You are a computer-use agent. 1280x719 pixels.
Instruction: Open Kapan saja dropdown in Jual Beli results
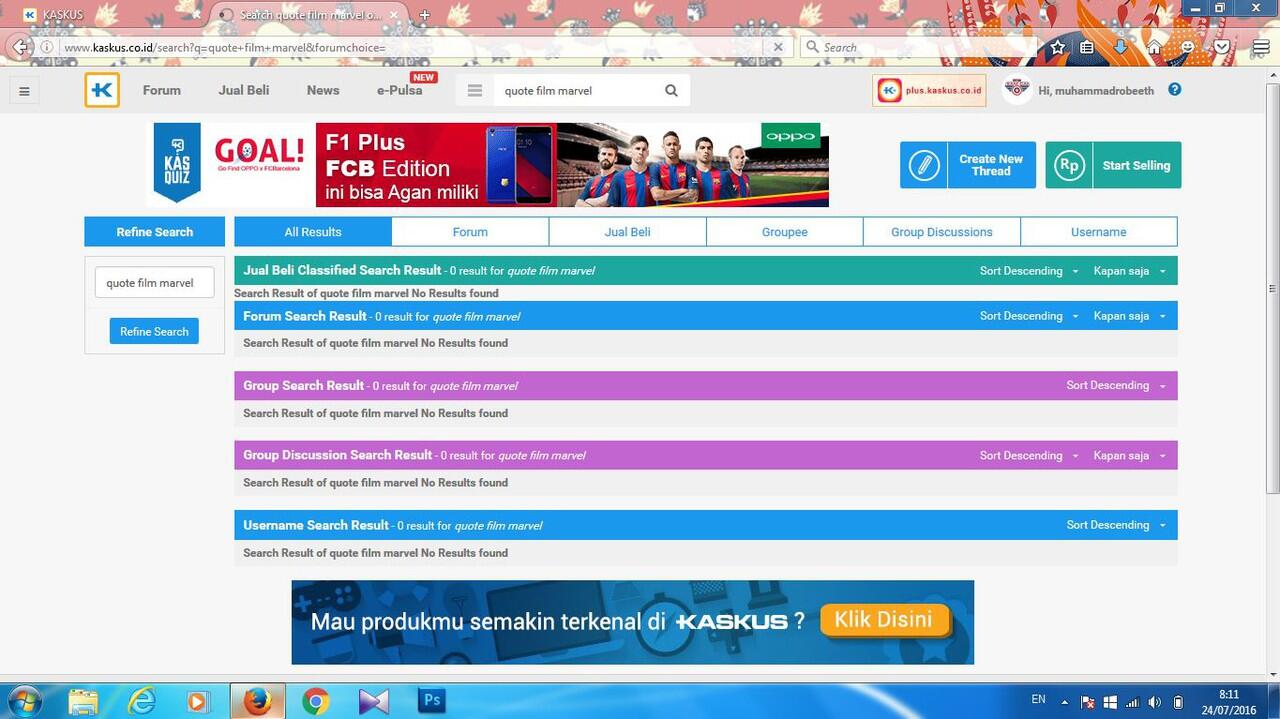click(x=1130, y=271)
